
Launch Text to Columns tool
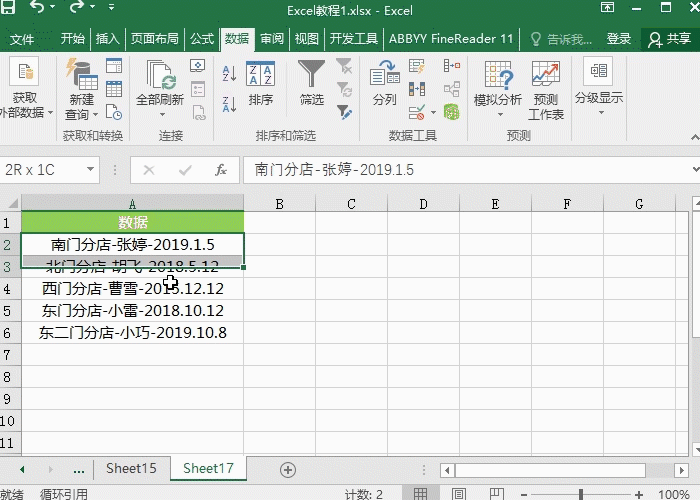point(384,83)
